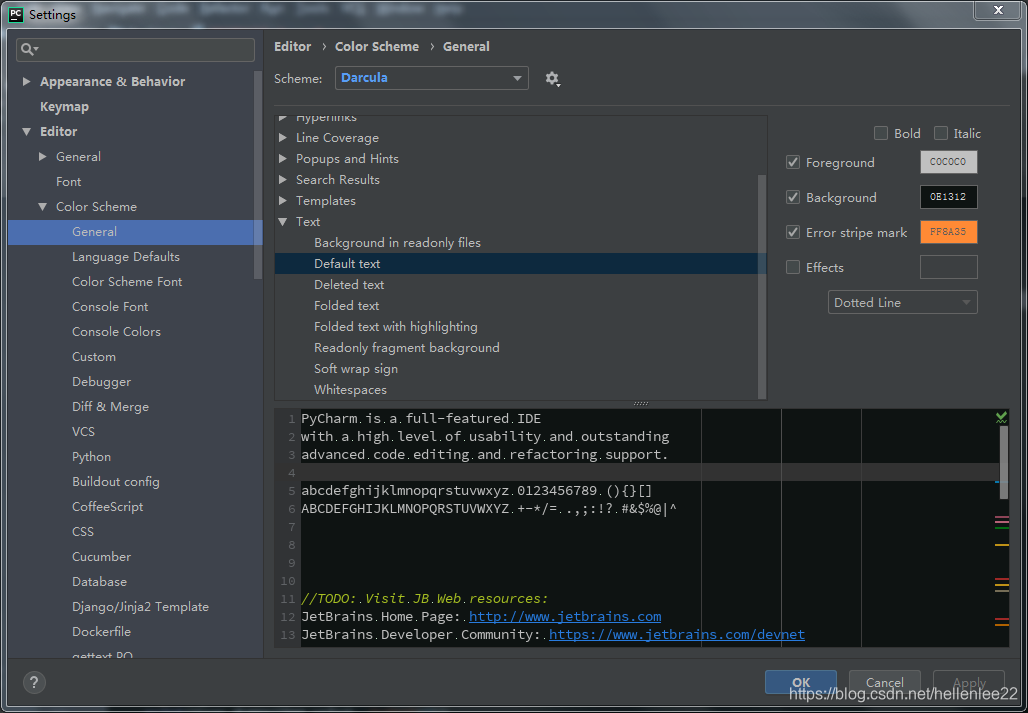This screenshot has height=713, width=1028.
Task: Open Console Font page
Action: (x=110, y=307)
